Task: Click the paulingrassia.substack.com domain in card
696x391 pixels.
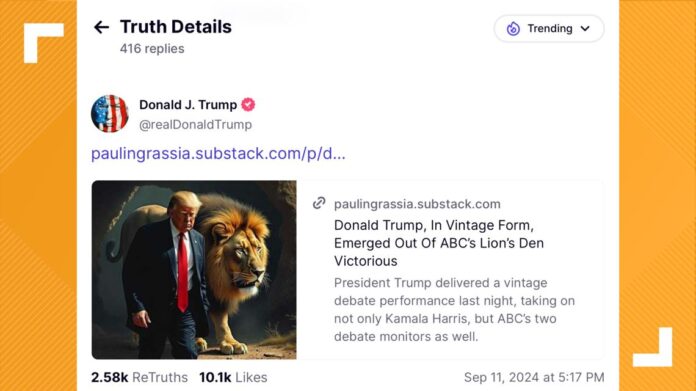Action: (417, 204)
